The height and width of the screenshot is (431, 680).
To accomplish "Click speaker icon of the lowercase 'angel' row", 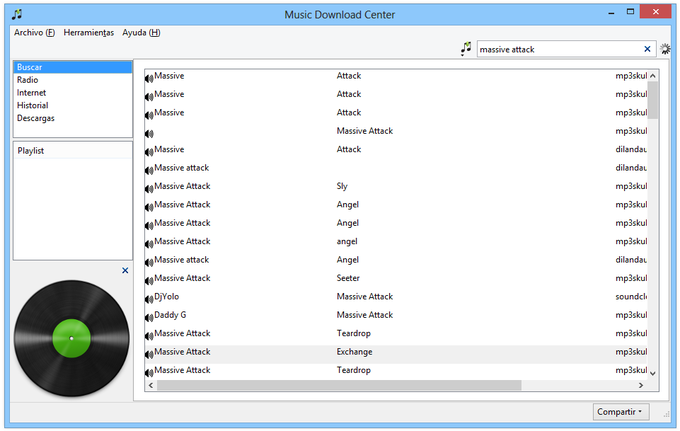I will [149, 244].
